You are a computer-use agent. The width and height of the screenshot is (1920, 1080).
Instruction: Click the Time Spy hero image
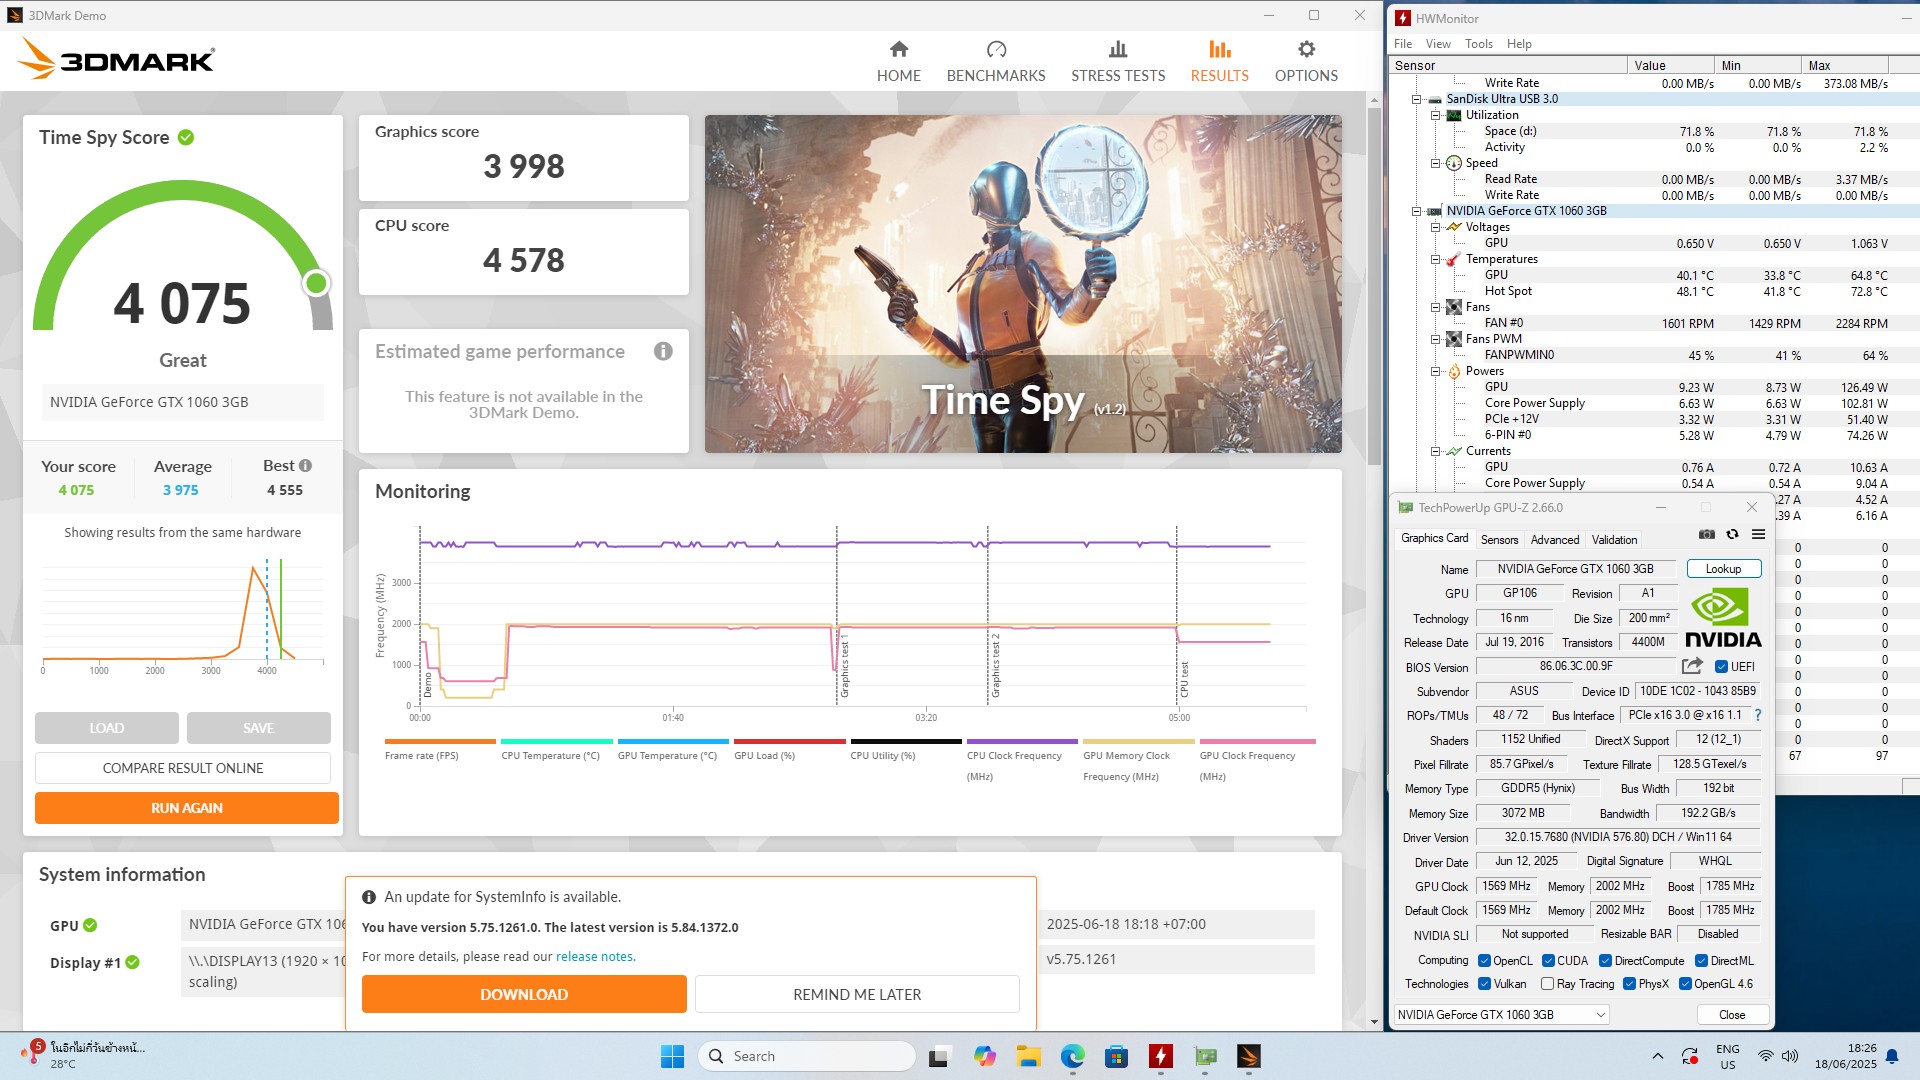1023,284
